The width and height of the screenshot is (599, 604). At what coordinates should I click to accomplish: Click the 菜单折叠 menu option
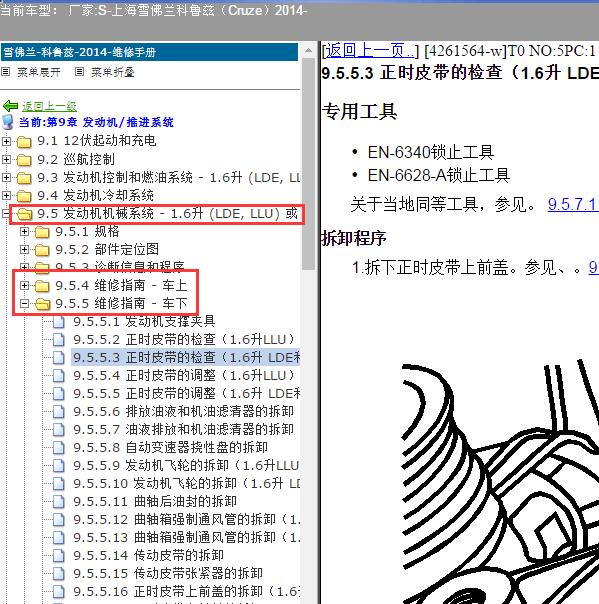pos(113,72)
